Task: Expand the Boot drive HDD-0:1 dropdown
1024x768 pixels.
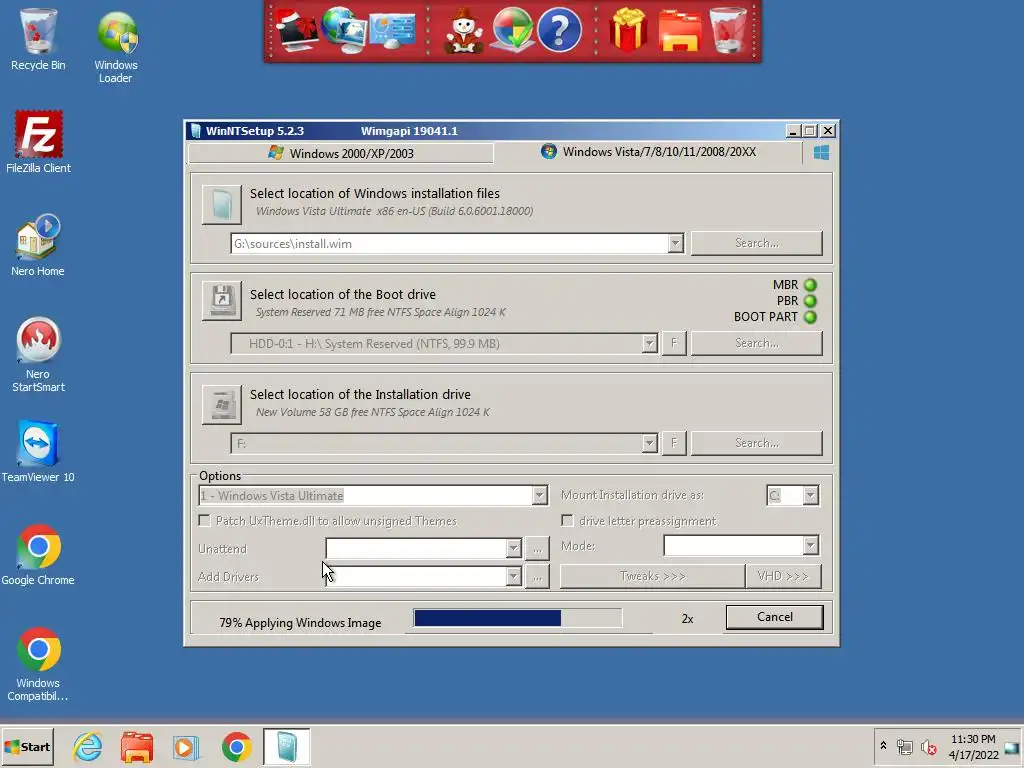Action: pos(649,344)
